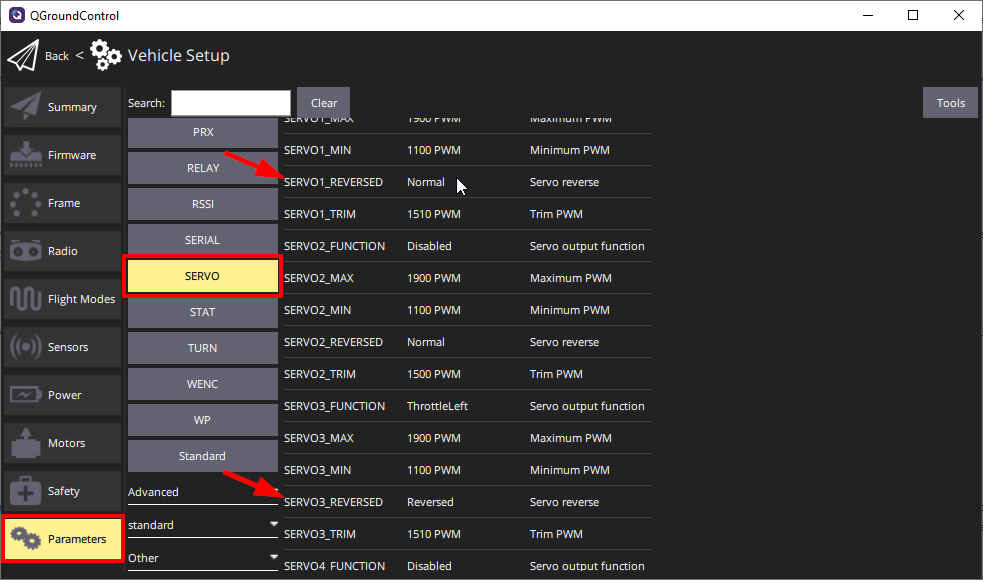Open the Tools menu button
983x580 pixels.
950,103
